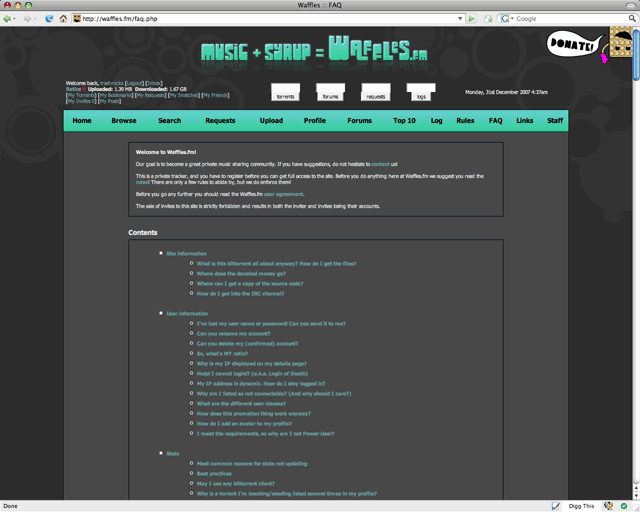Click the scrollbar down arrow

(x=636, y=496)
